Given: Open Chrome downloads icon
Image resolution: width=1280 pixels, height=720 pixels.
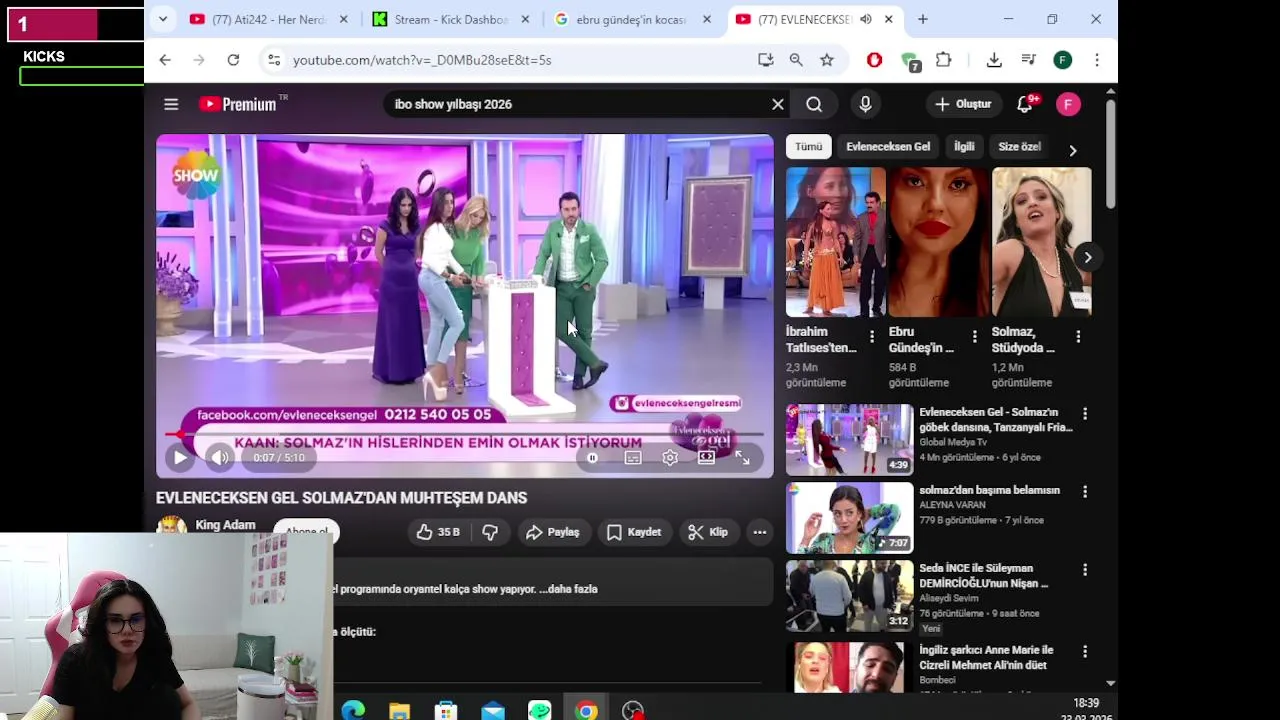Looking at the screenshot, I should click(994, 60).
